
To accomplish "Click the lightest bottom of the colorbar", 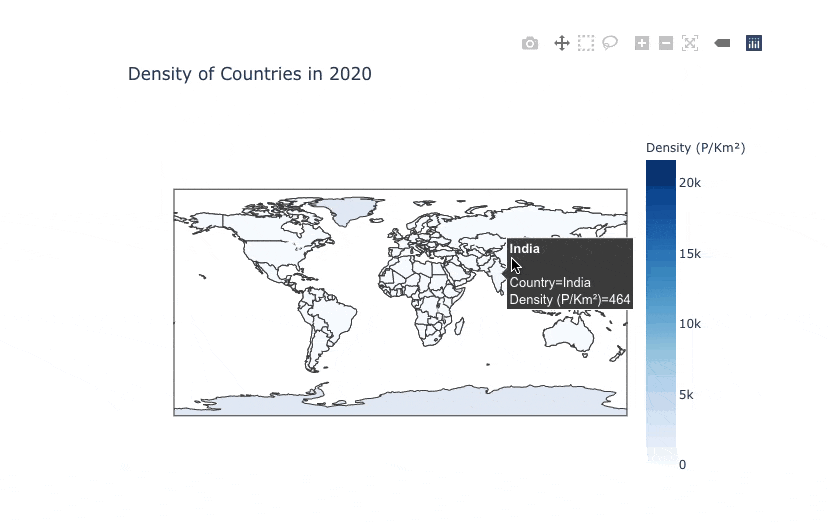I will [660, 459].
